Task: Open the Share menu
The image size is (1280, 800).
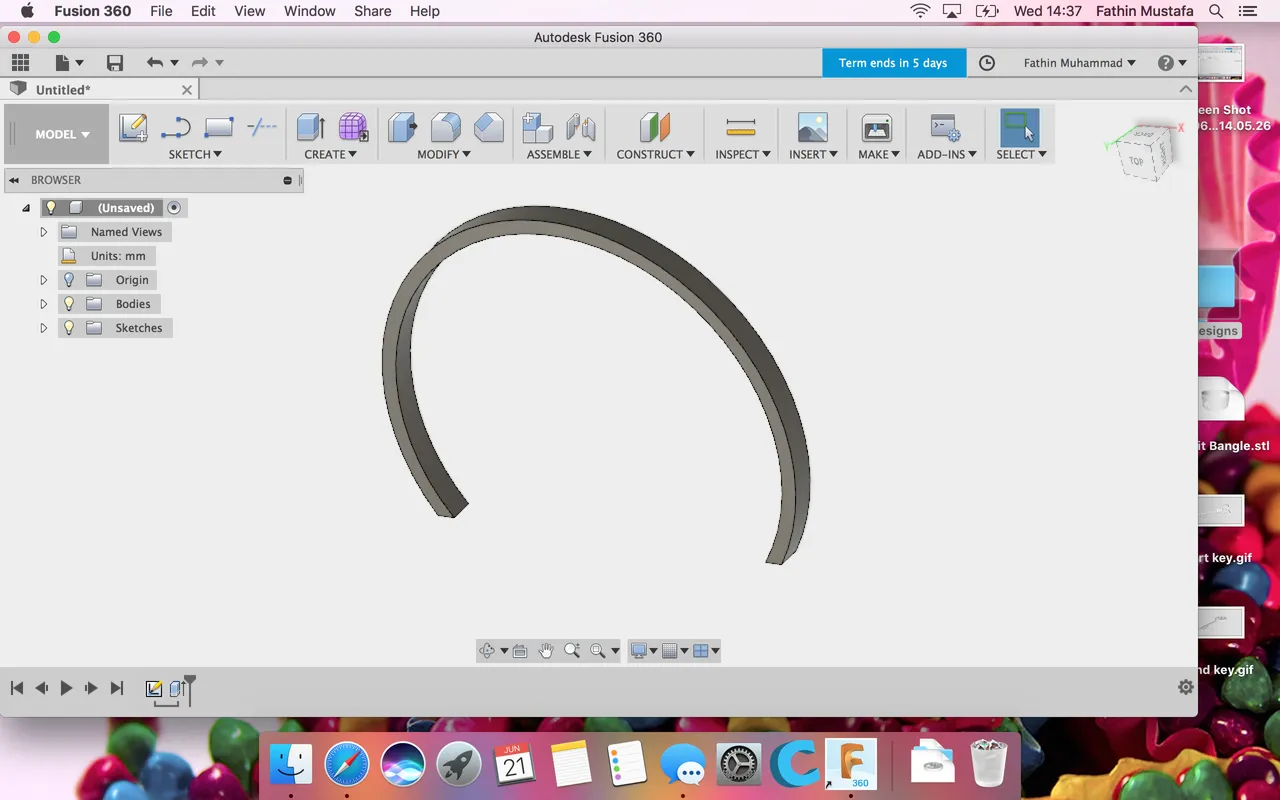Action: [x=372, y=11]
